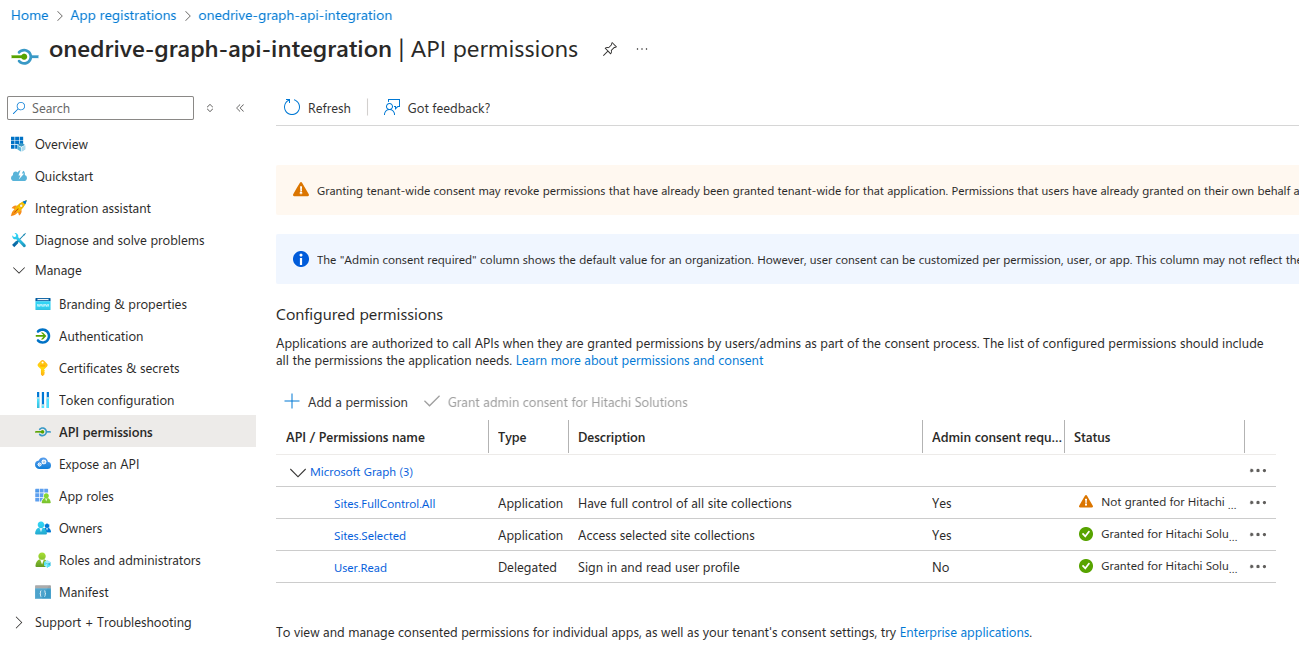The image size is (1299, 659).
Task: Sort by the API / Permissions name column header
Action: click(355, 437)
